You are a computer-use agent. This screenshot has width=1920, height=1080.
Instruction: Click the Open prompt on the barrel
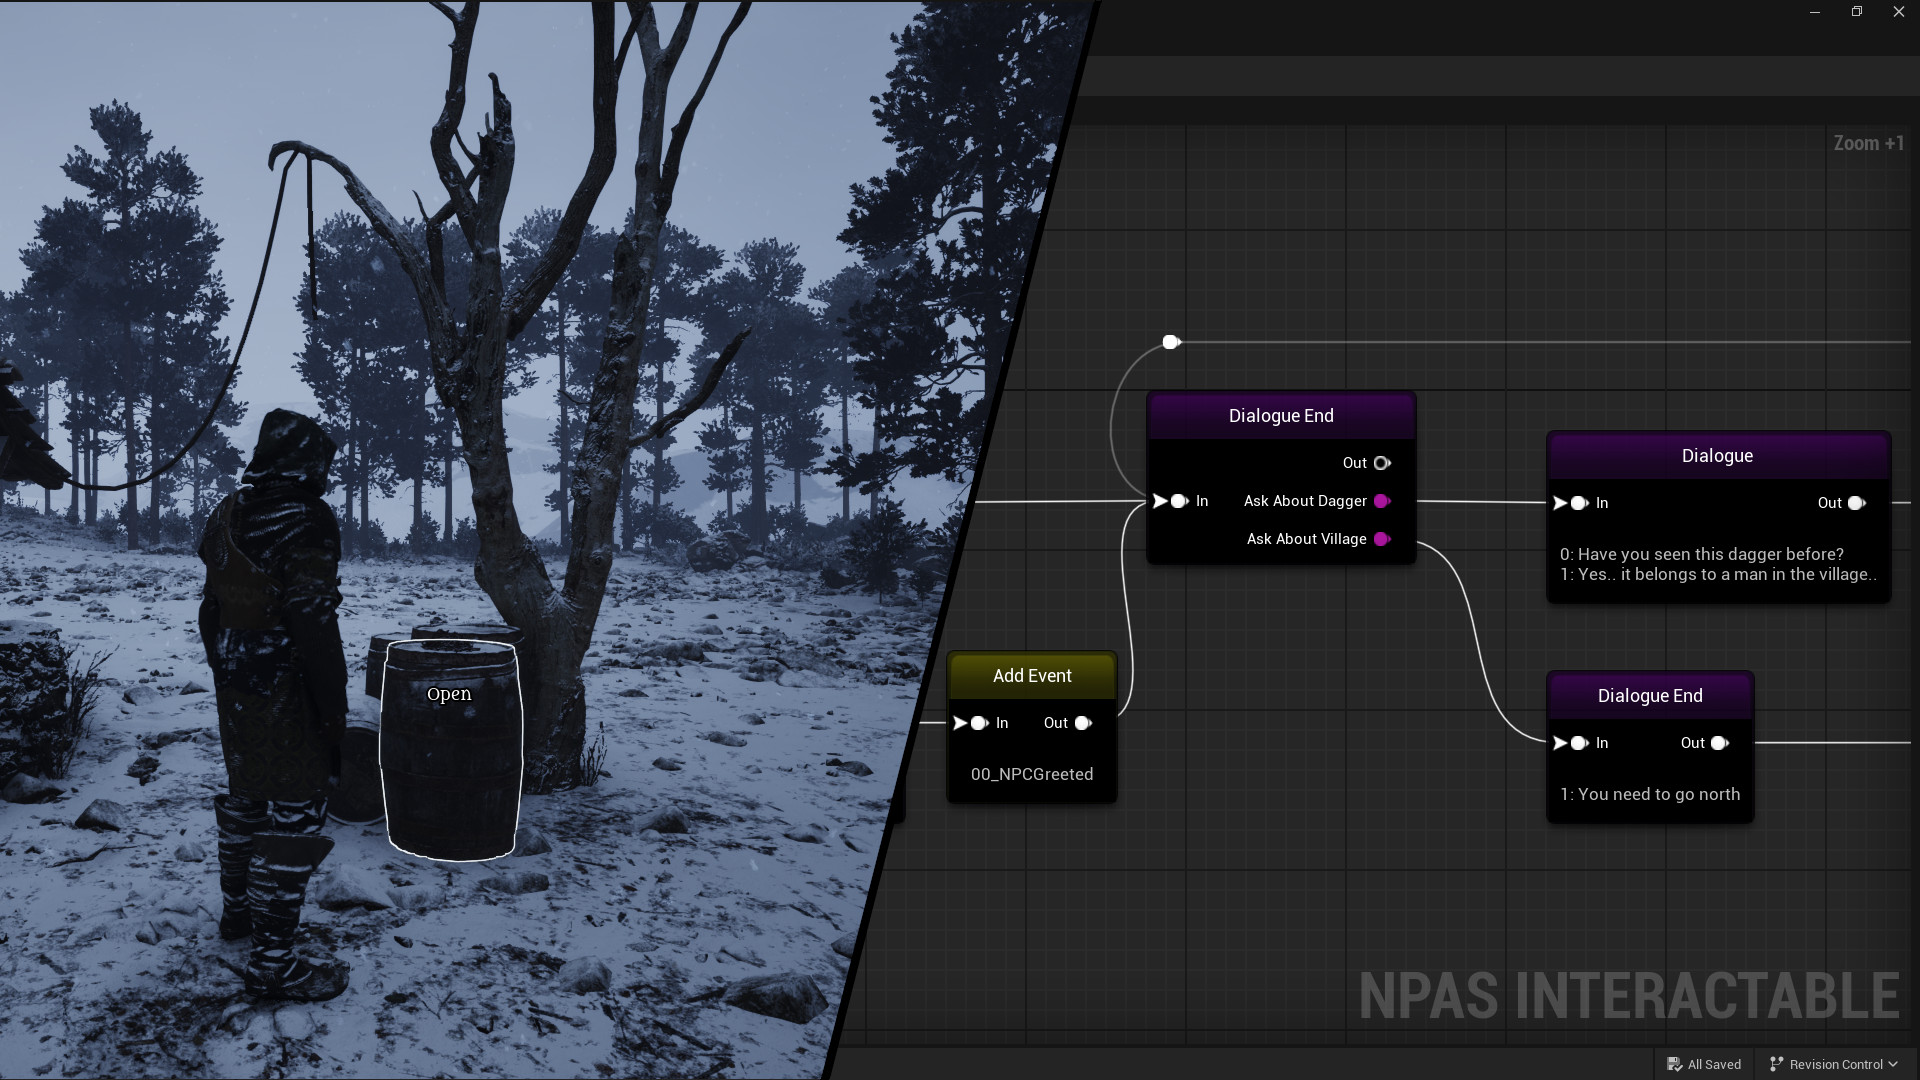[449, 694]
